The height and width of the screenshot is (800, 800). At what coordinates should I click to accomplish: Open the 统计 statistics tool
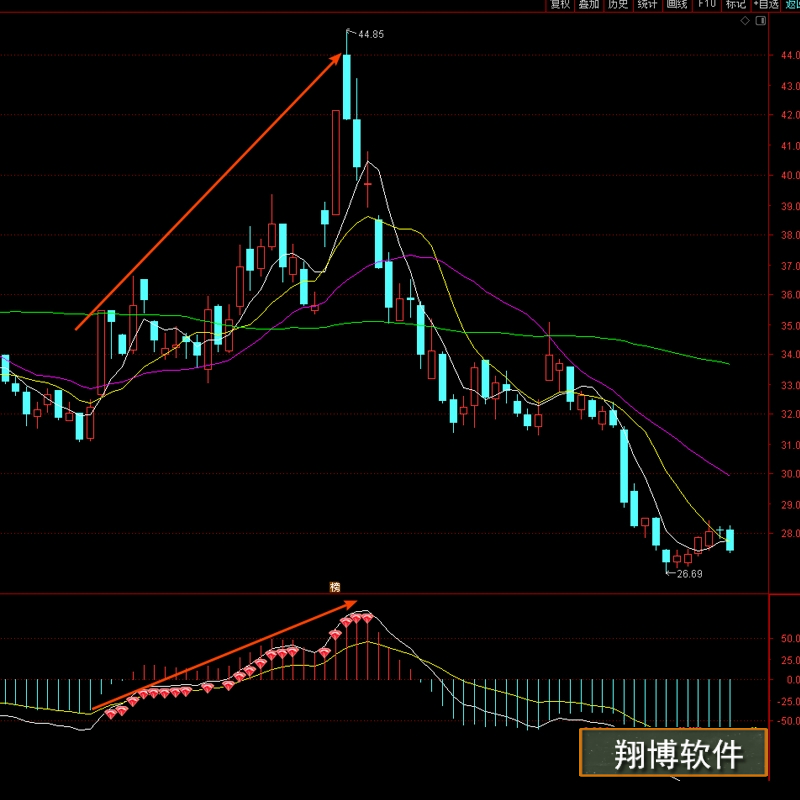tap(647, 5)
